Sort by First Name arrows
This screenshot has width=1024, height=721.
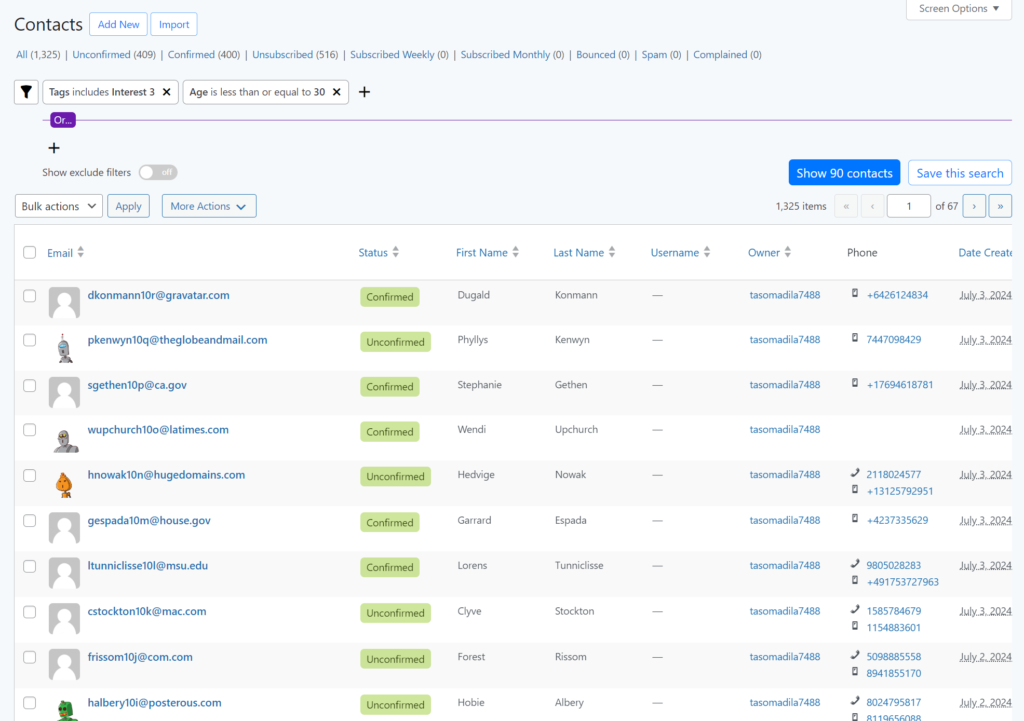pyautogui.click(x=516, y=252)
